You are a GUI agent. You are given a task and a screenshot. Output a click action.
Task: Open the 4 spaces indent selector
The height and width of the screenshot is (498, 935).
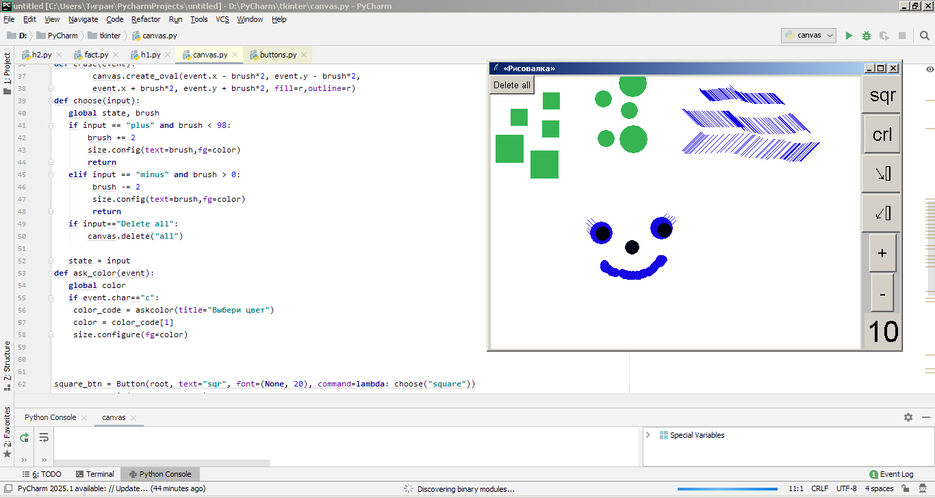coord(879,488)
